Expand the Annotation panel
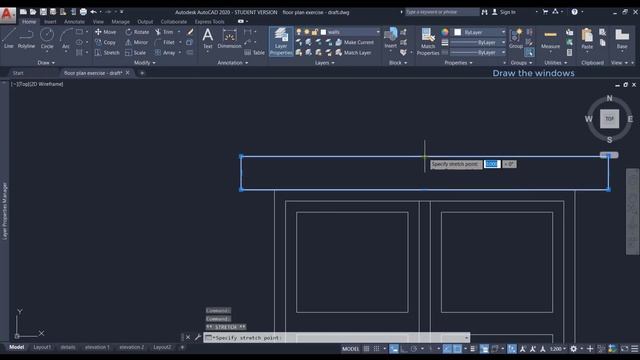640x360 pixels. [233, 63]
